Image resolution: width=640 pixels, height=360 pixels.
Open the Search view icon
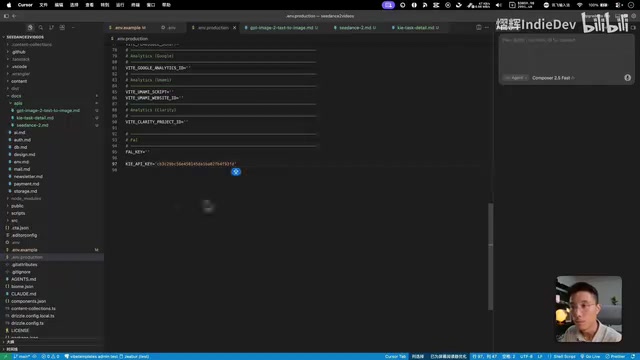click(x=40, y=27)
